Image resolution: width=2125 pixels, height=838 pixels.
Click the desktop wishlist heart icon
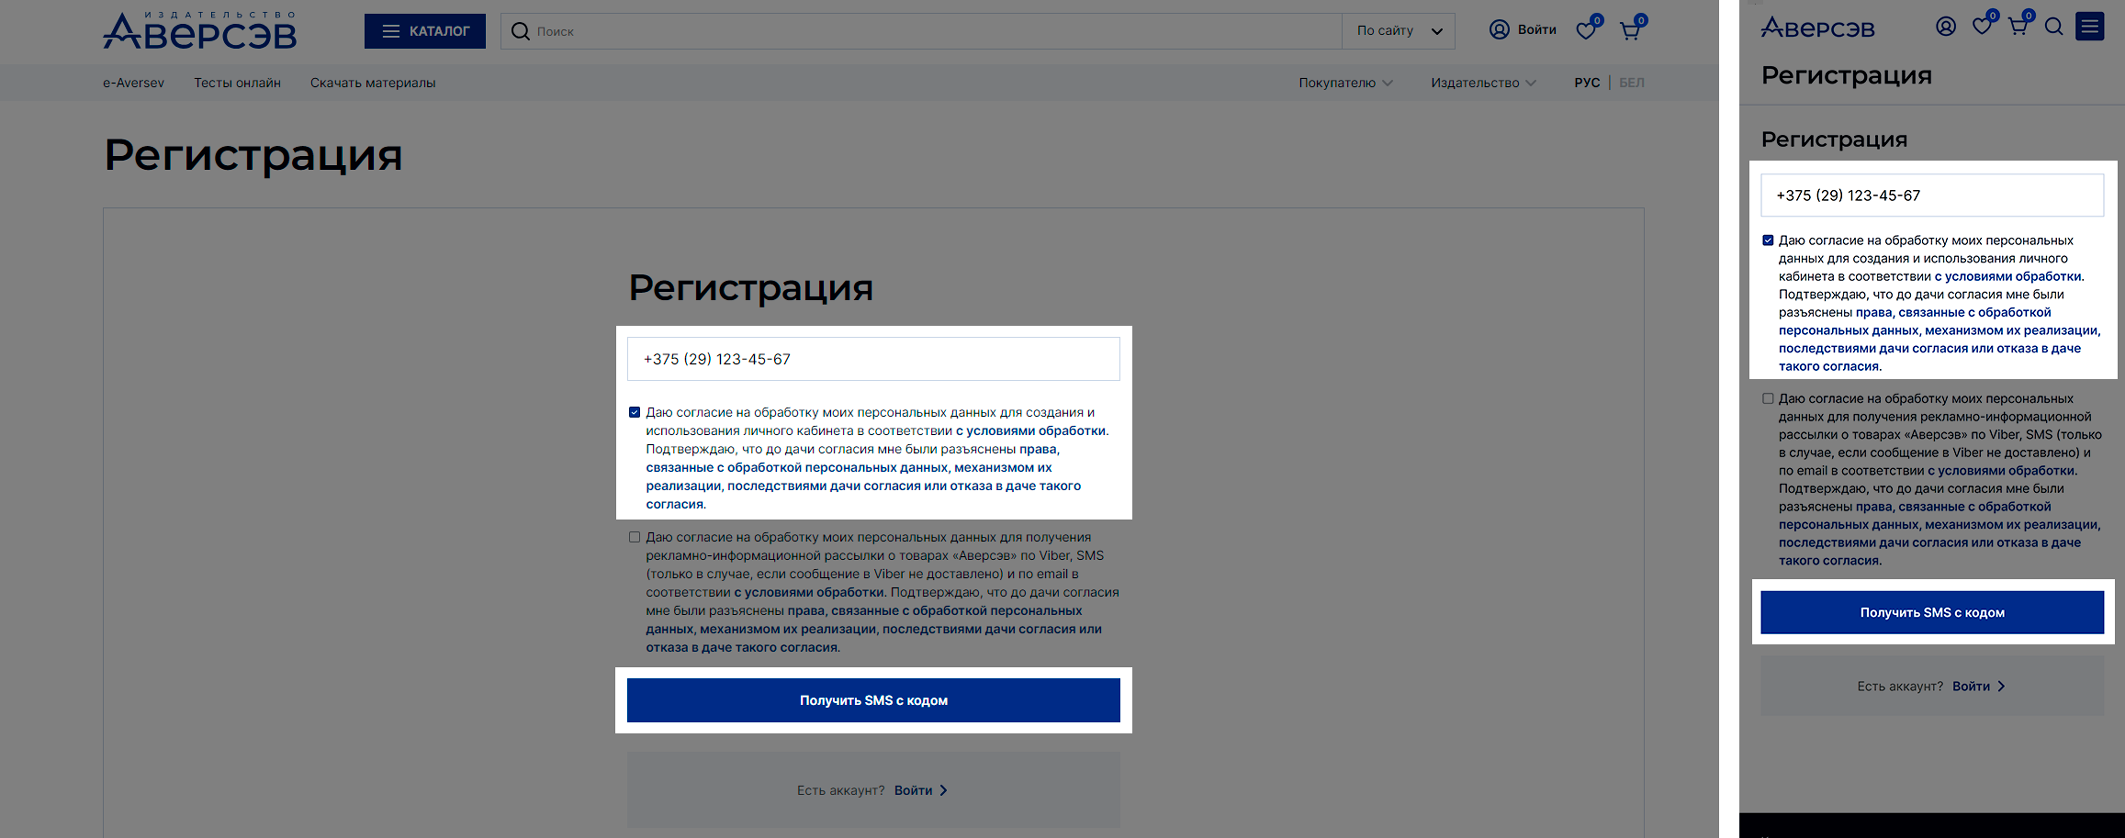click(1585, 31)
